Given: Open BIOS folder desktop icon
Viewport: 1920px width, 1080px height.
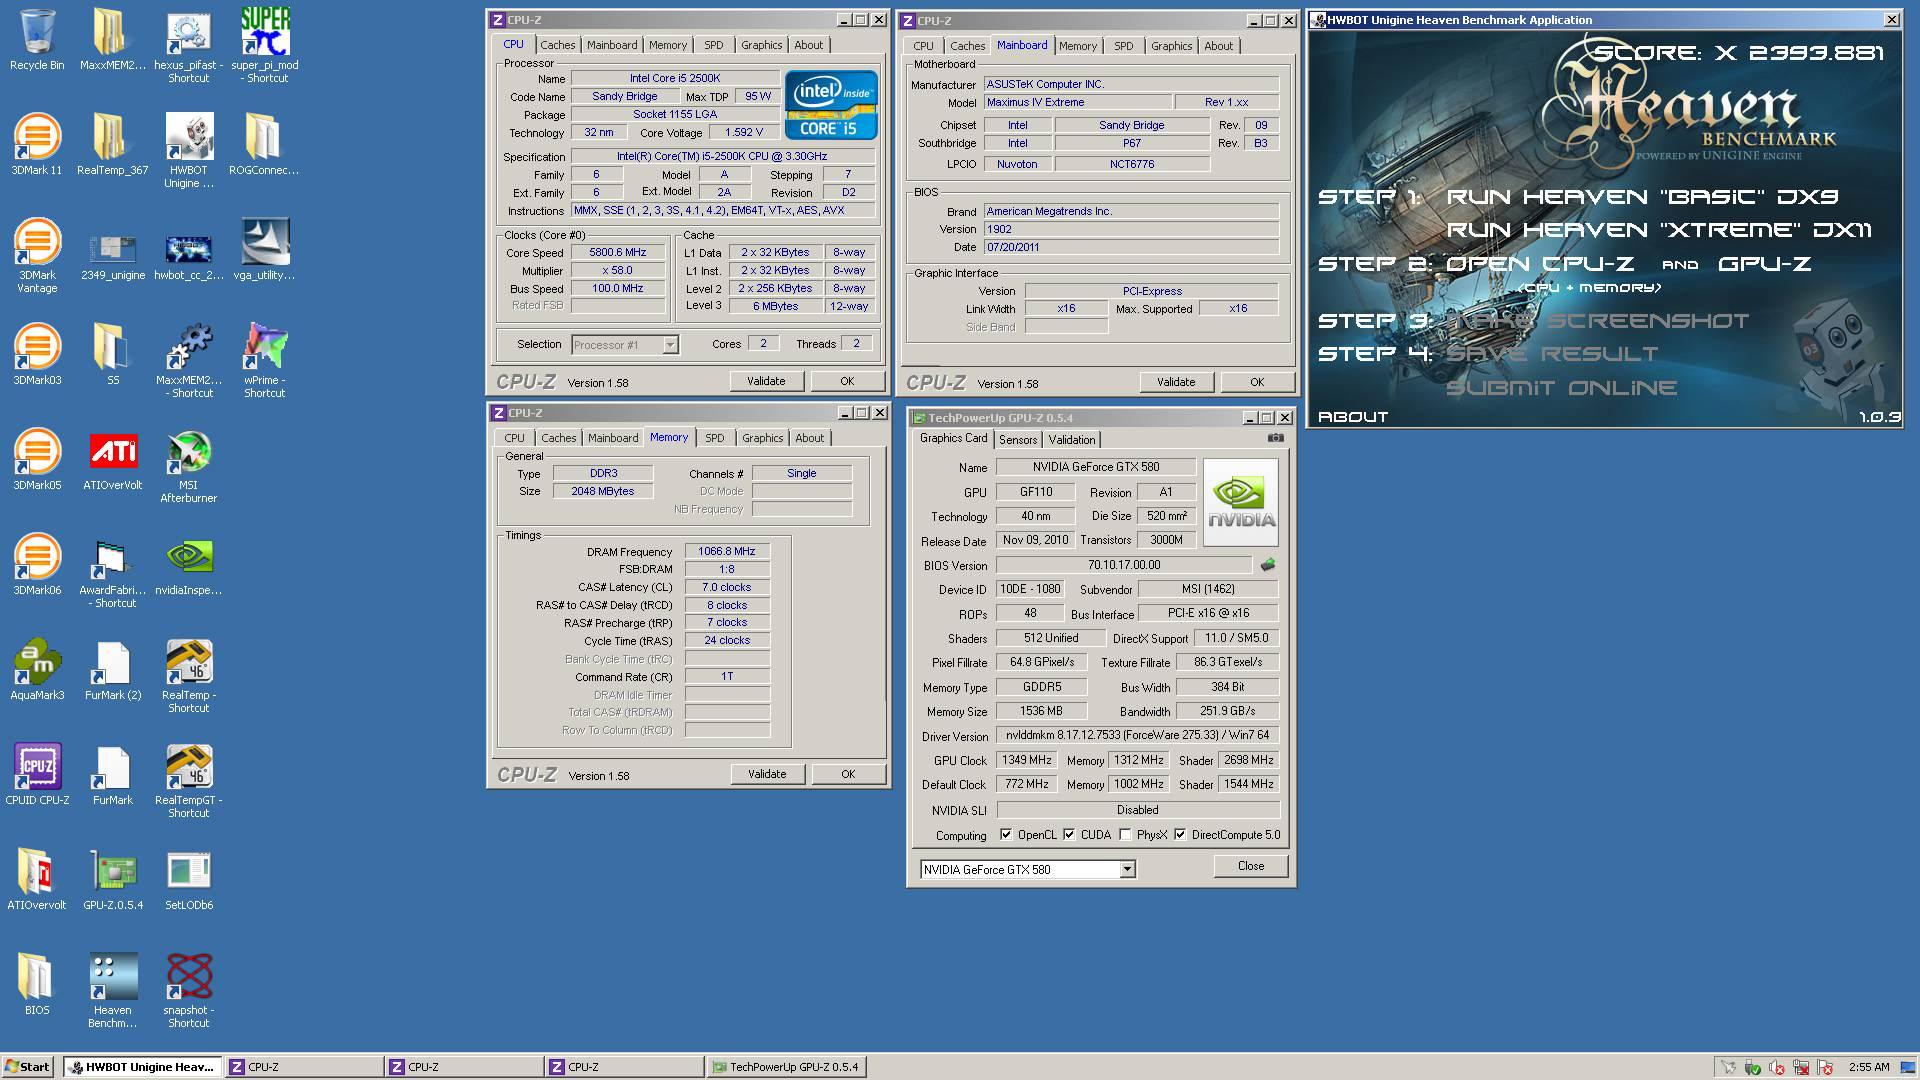Looking at the screenshot, I should (x=37, y=977).
